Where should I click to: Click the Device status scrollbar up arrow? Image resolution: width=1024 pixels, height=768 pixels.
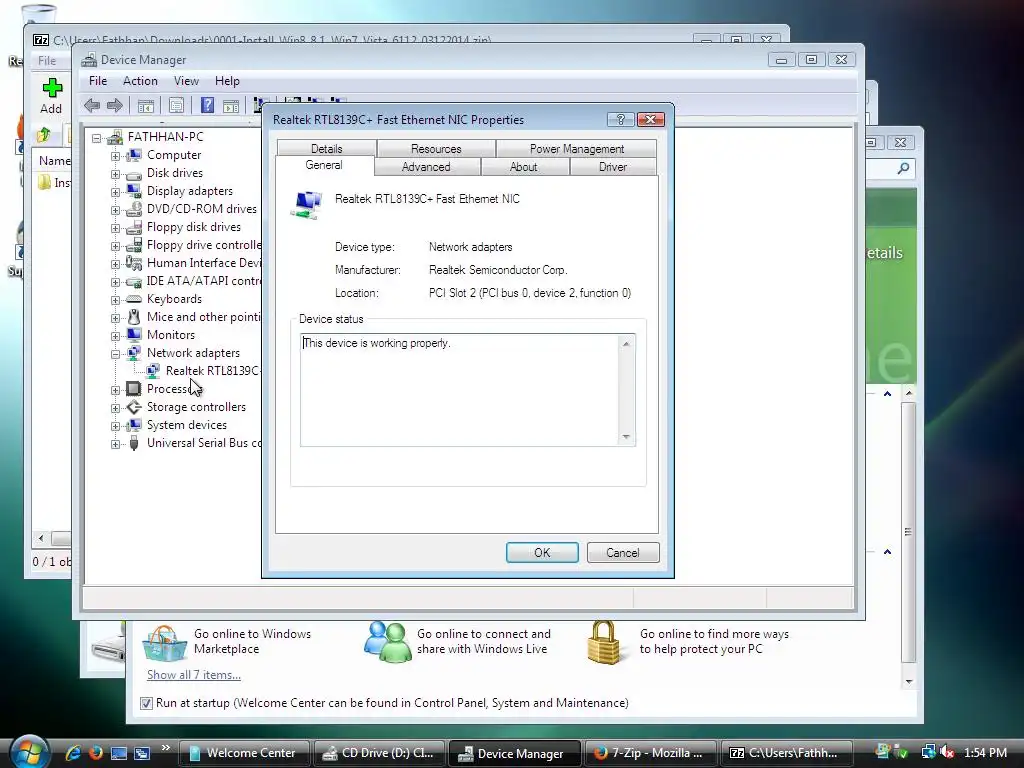click(x=626, y=344)
